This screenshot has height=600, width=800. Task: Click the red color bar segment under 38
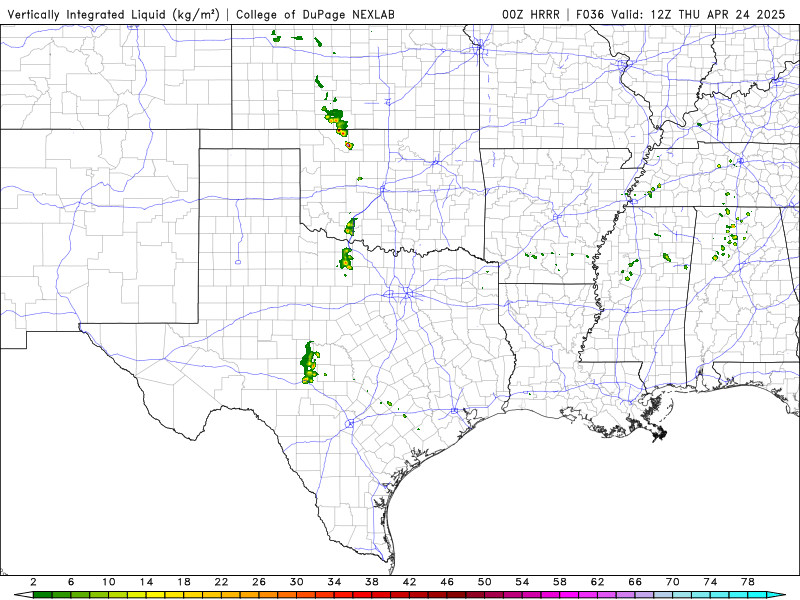(381, 595)
